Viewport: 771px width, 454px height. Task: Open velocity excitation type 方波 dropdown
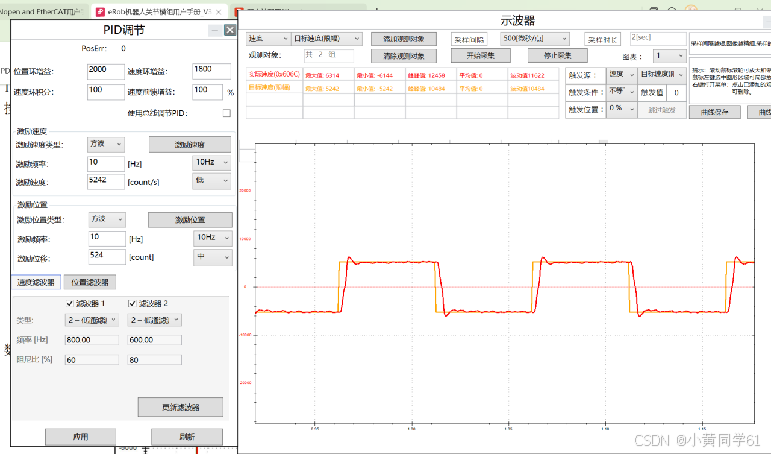pos(106,144)
